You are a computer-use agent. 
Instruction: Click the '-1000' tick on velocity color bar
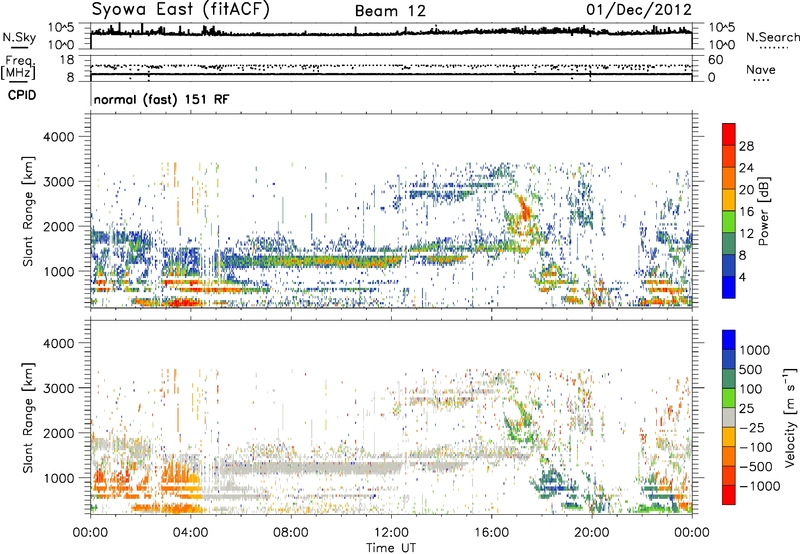pyautogui.click(x=759, y=486)
